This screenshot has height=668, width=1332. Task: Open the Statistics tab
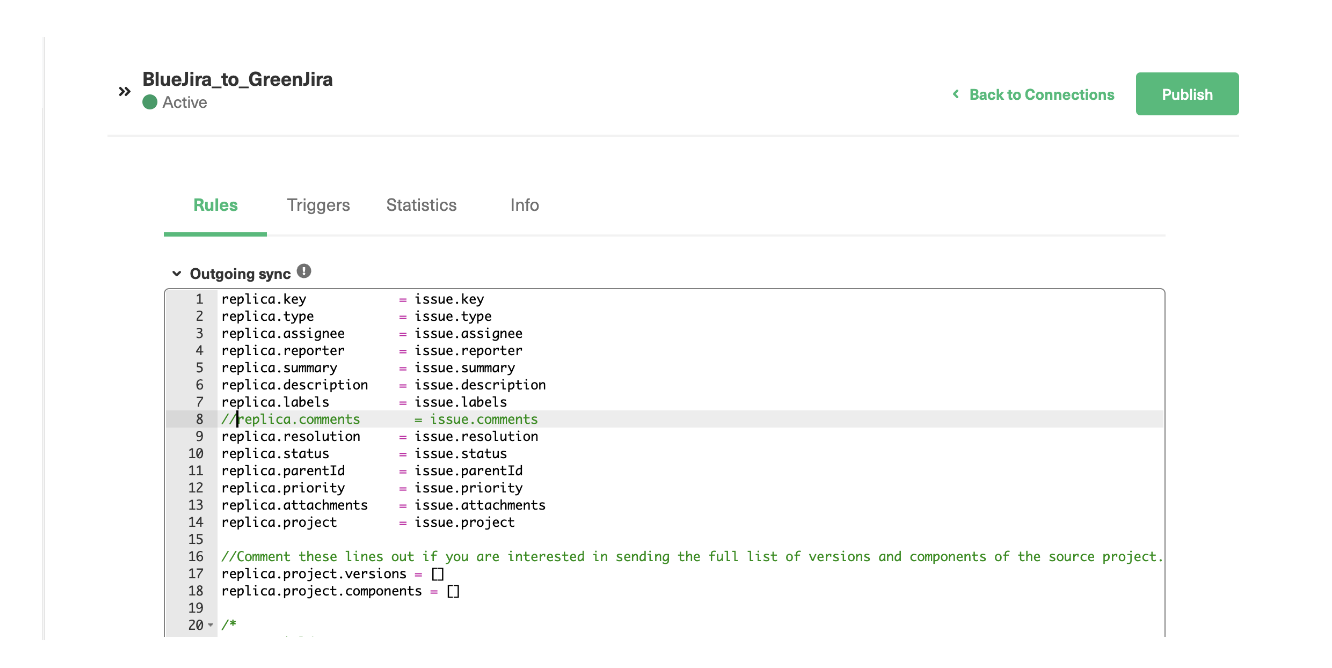point(421,205)
